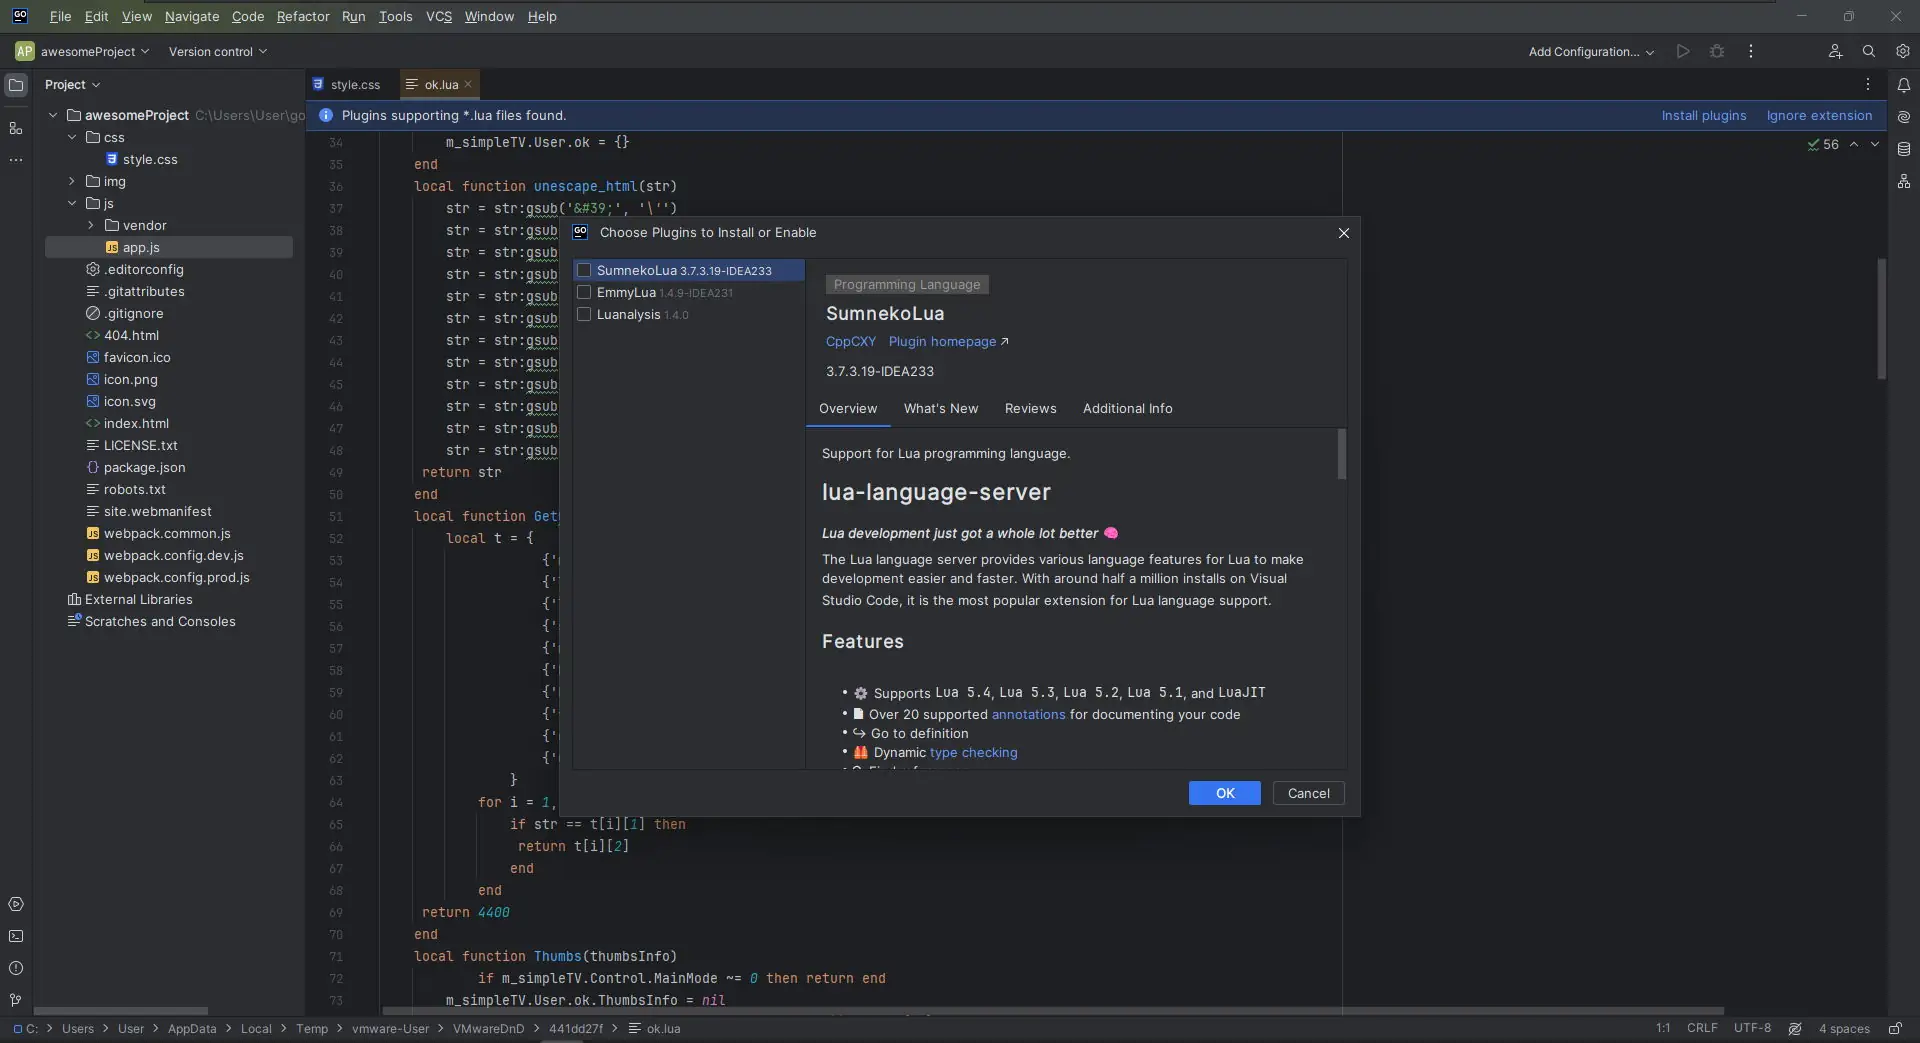Open the CppCXY vendor link
This screenshot has width=1920, height=1043.
pyautogui.click(x=851, y=341)
